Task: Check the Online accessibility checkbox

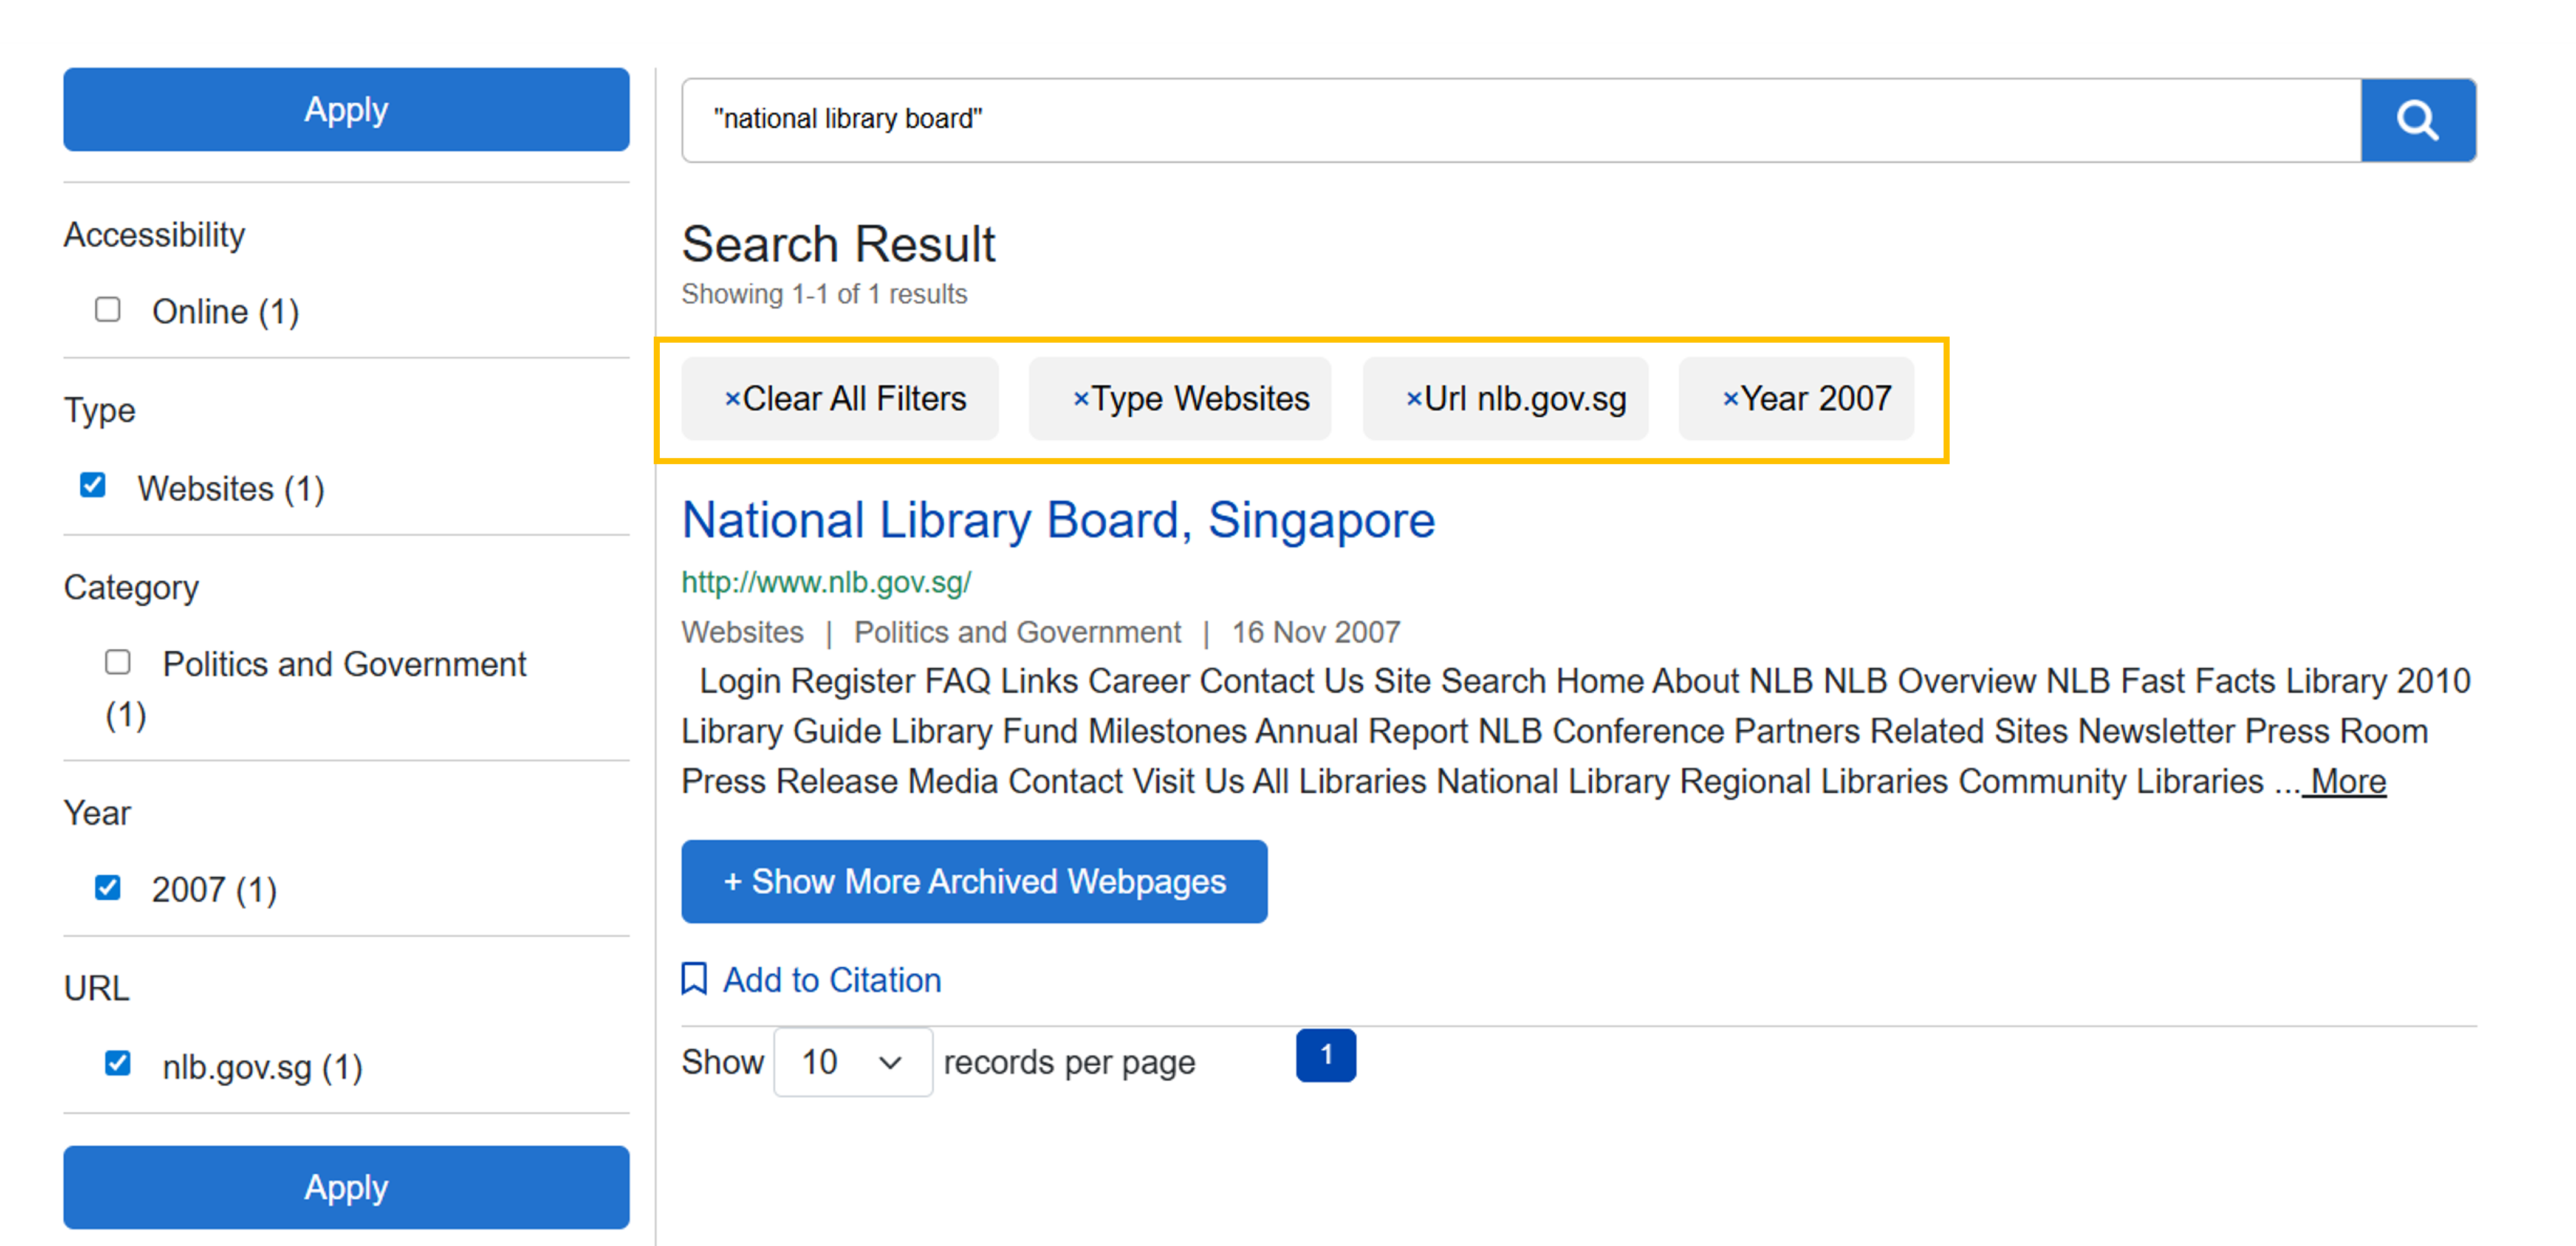Action: pyautogui.click(x=108, y=310)
